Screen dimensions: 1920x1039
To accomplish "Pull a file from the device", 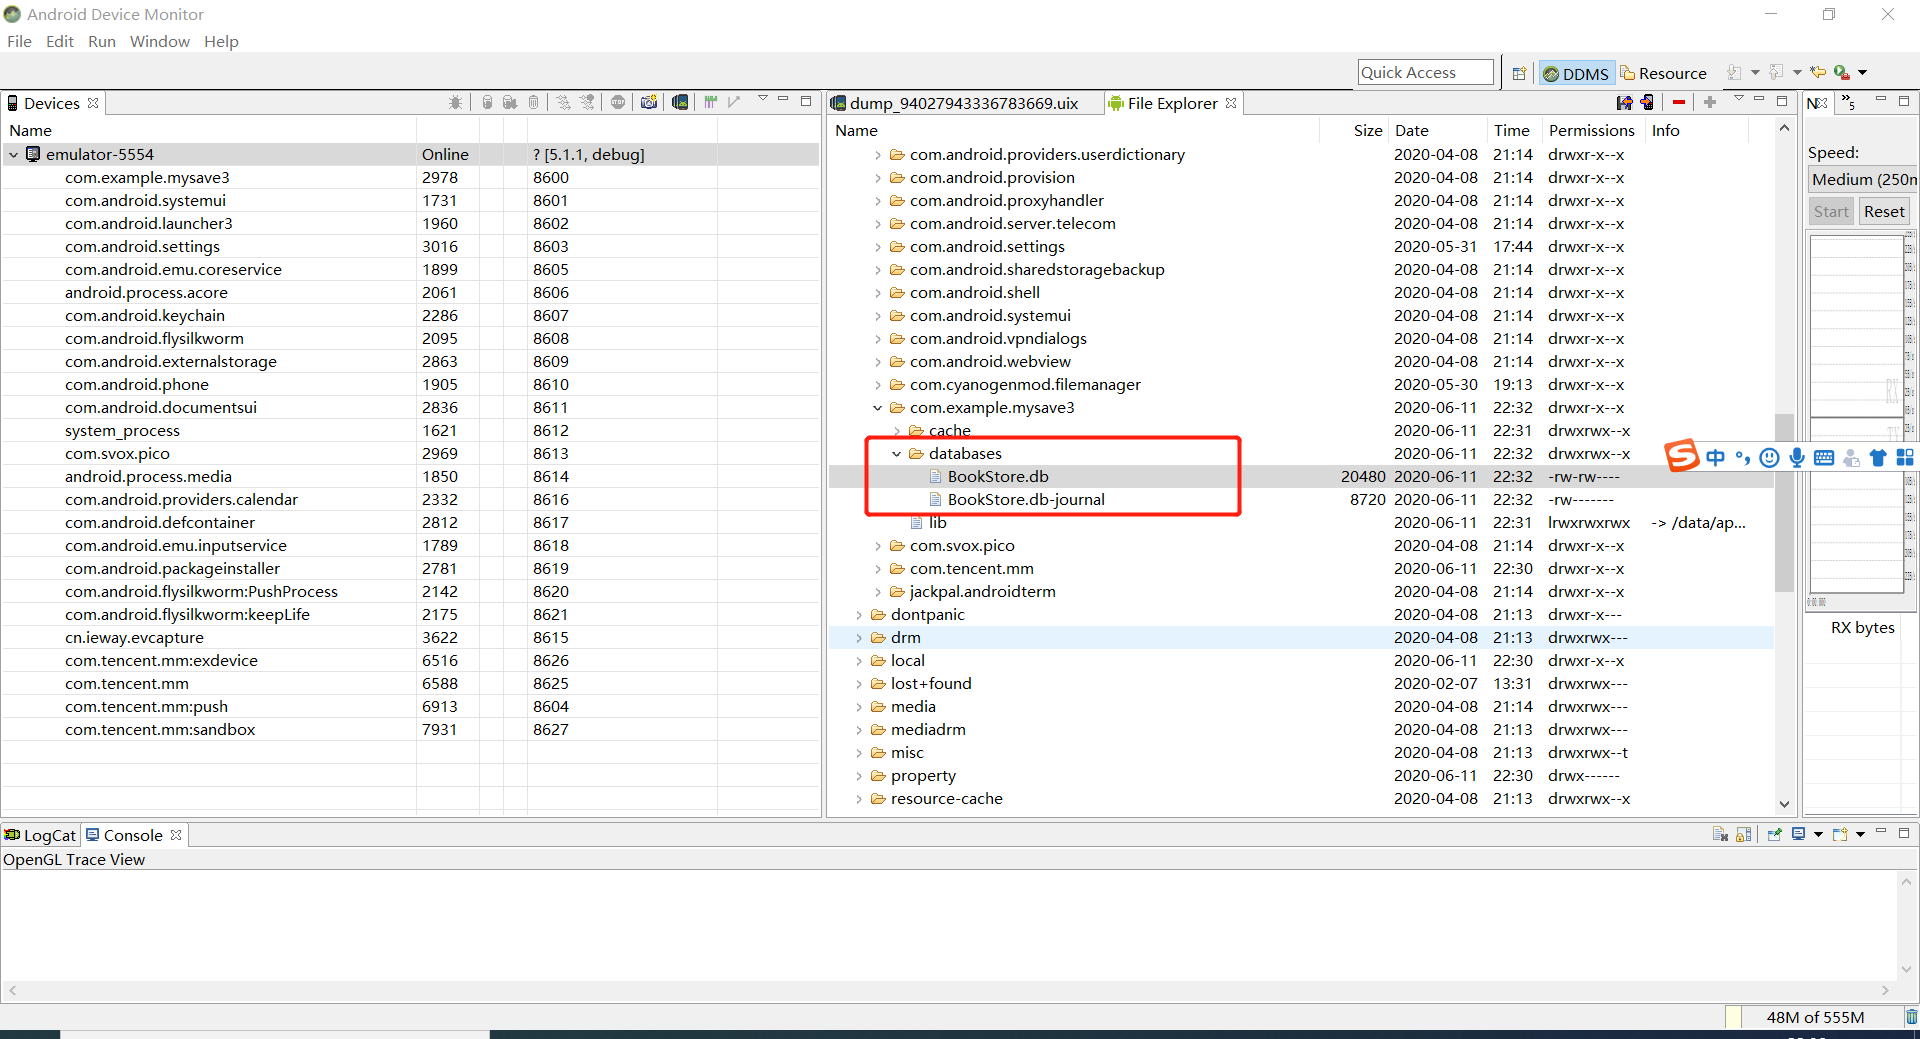I will (1625, 102).
